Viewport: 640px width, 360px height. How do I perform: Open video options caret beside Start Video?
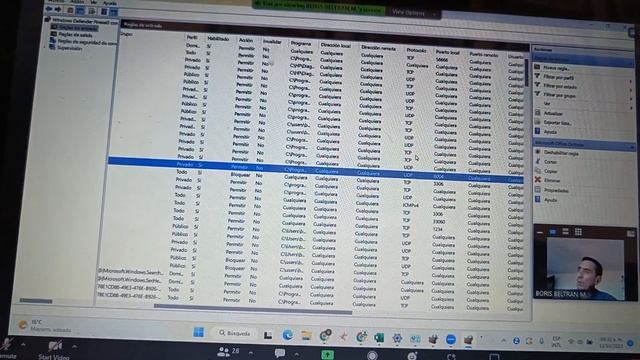pyautogui.click(x=75, y=347)
